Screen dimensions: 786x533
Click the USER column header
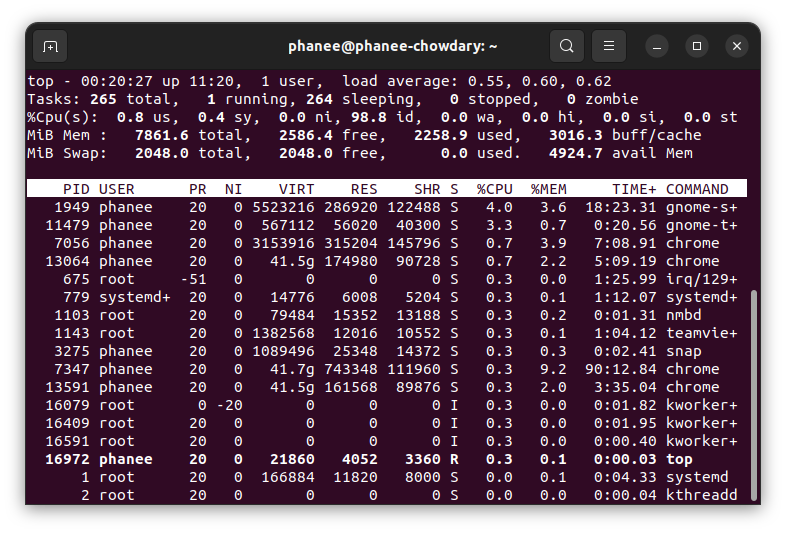pyautogui.click(x=116, y=189)
